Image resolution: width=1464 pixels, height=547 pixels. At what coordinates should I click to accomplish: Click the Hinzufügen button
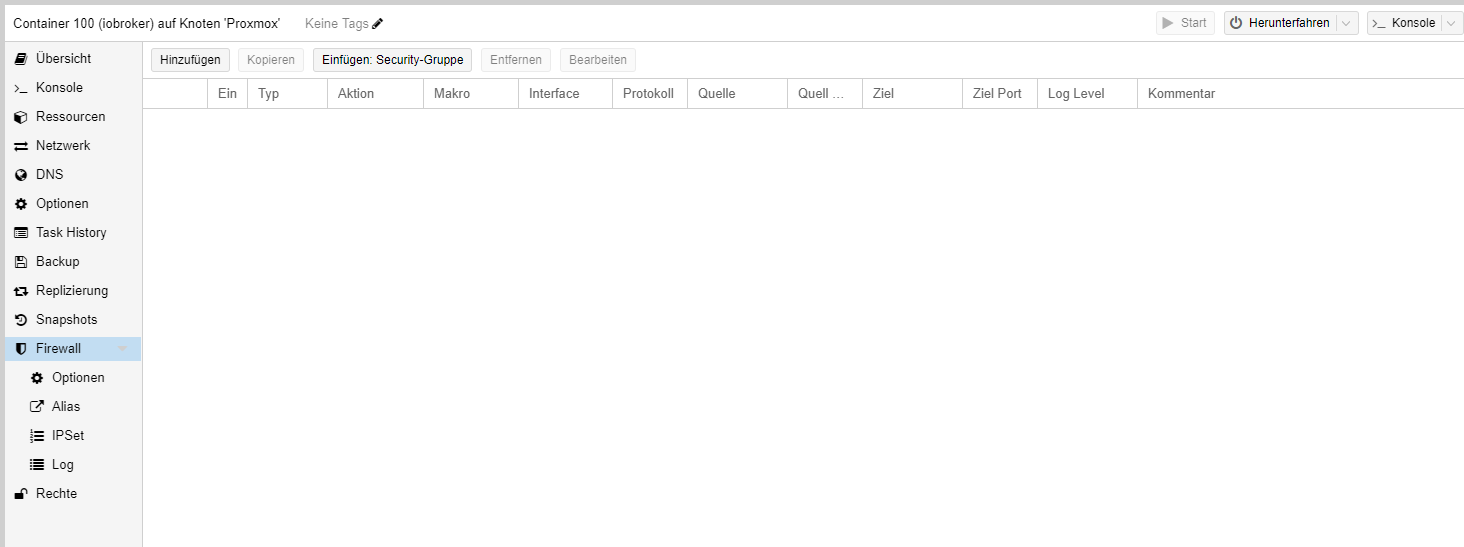point(190,60)
